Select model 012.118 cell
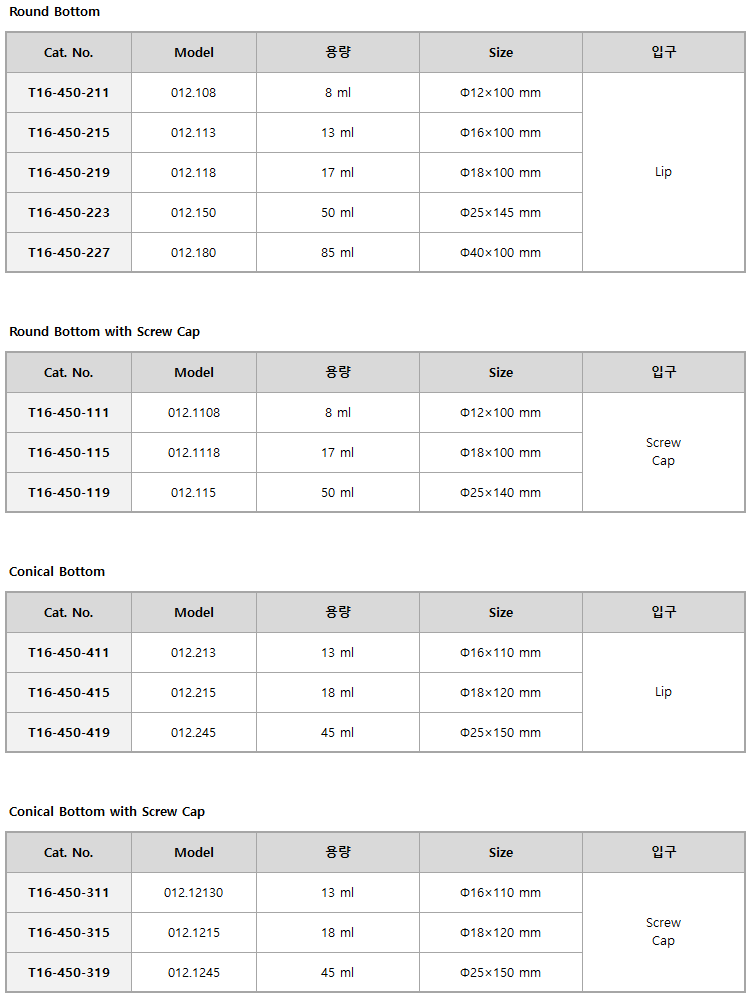This screenshot has width=749, height=996. (x=194, y=173)
